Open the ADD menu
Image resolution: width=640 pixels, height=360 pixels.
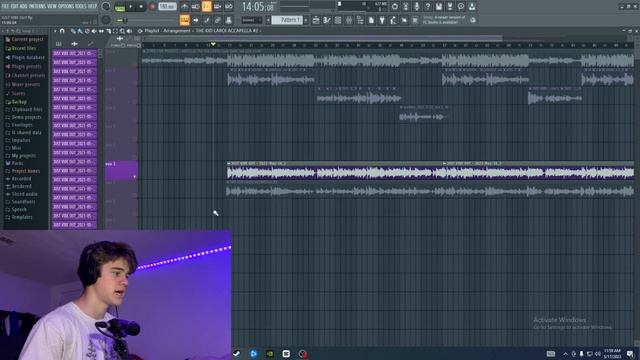point(24,7)
